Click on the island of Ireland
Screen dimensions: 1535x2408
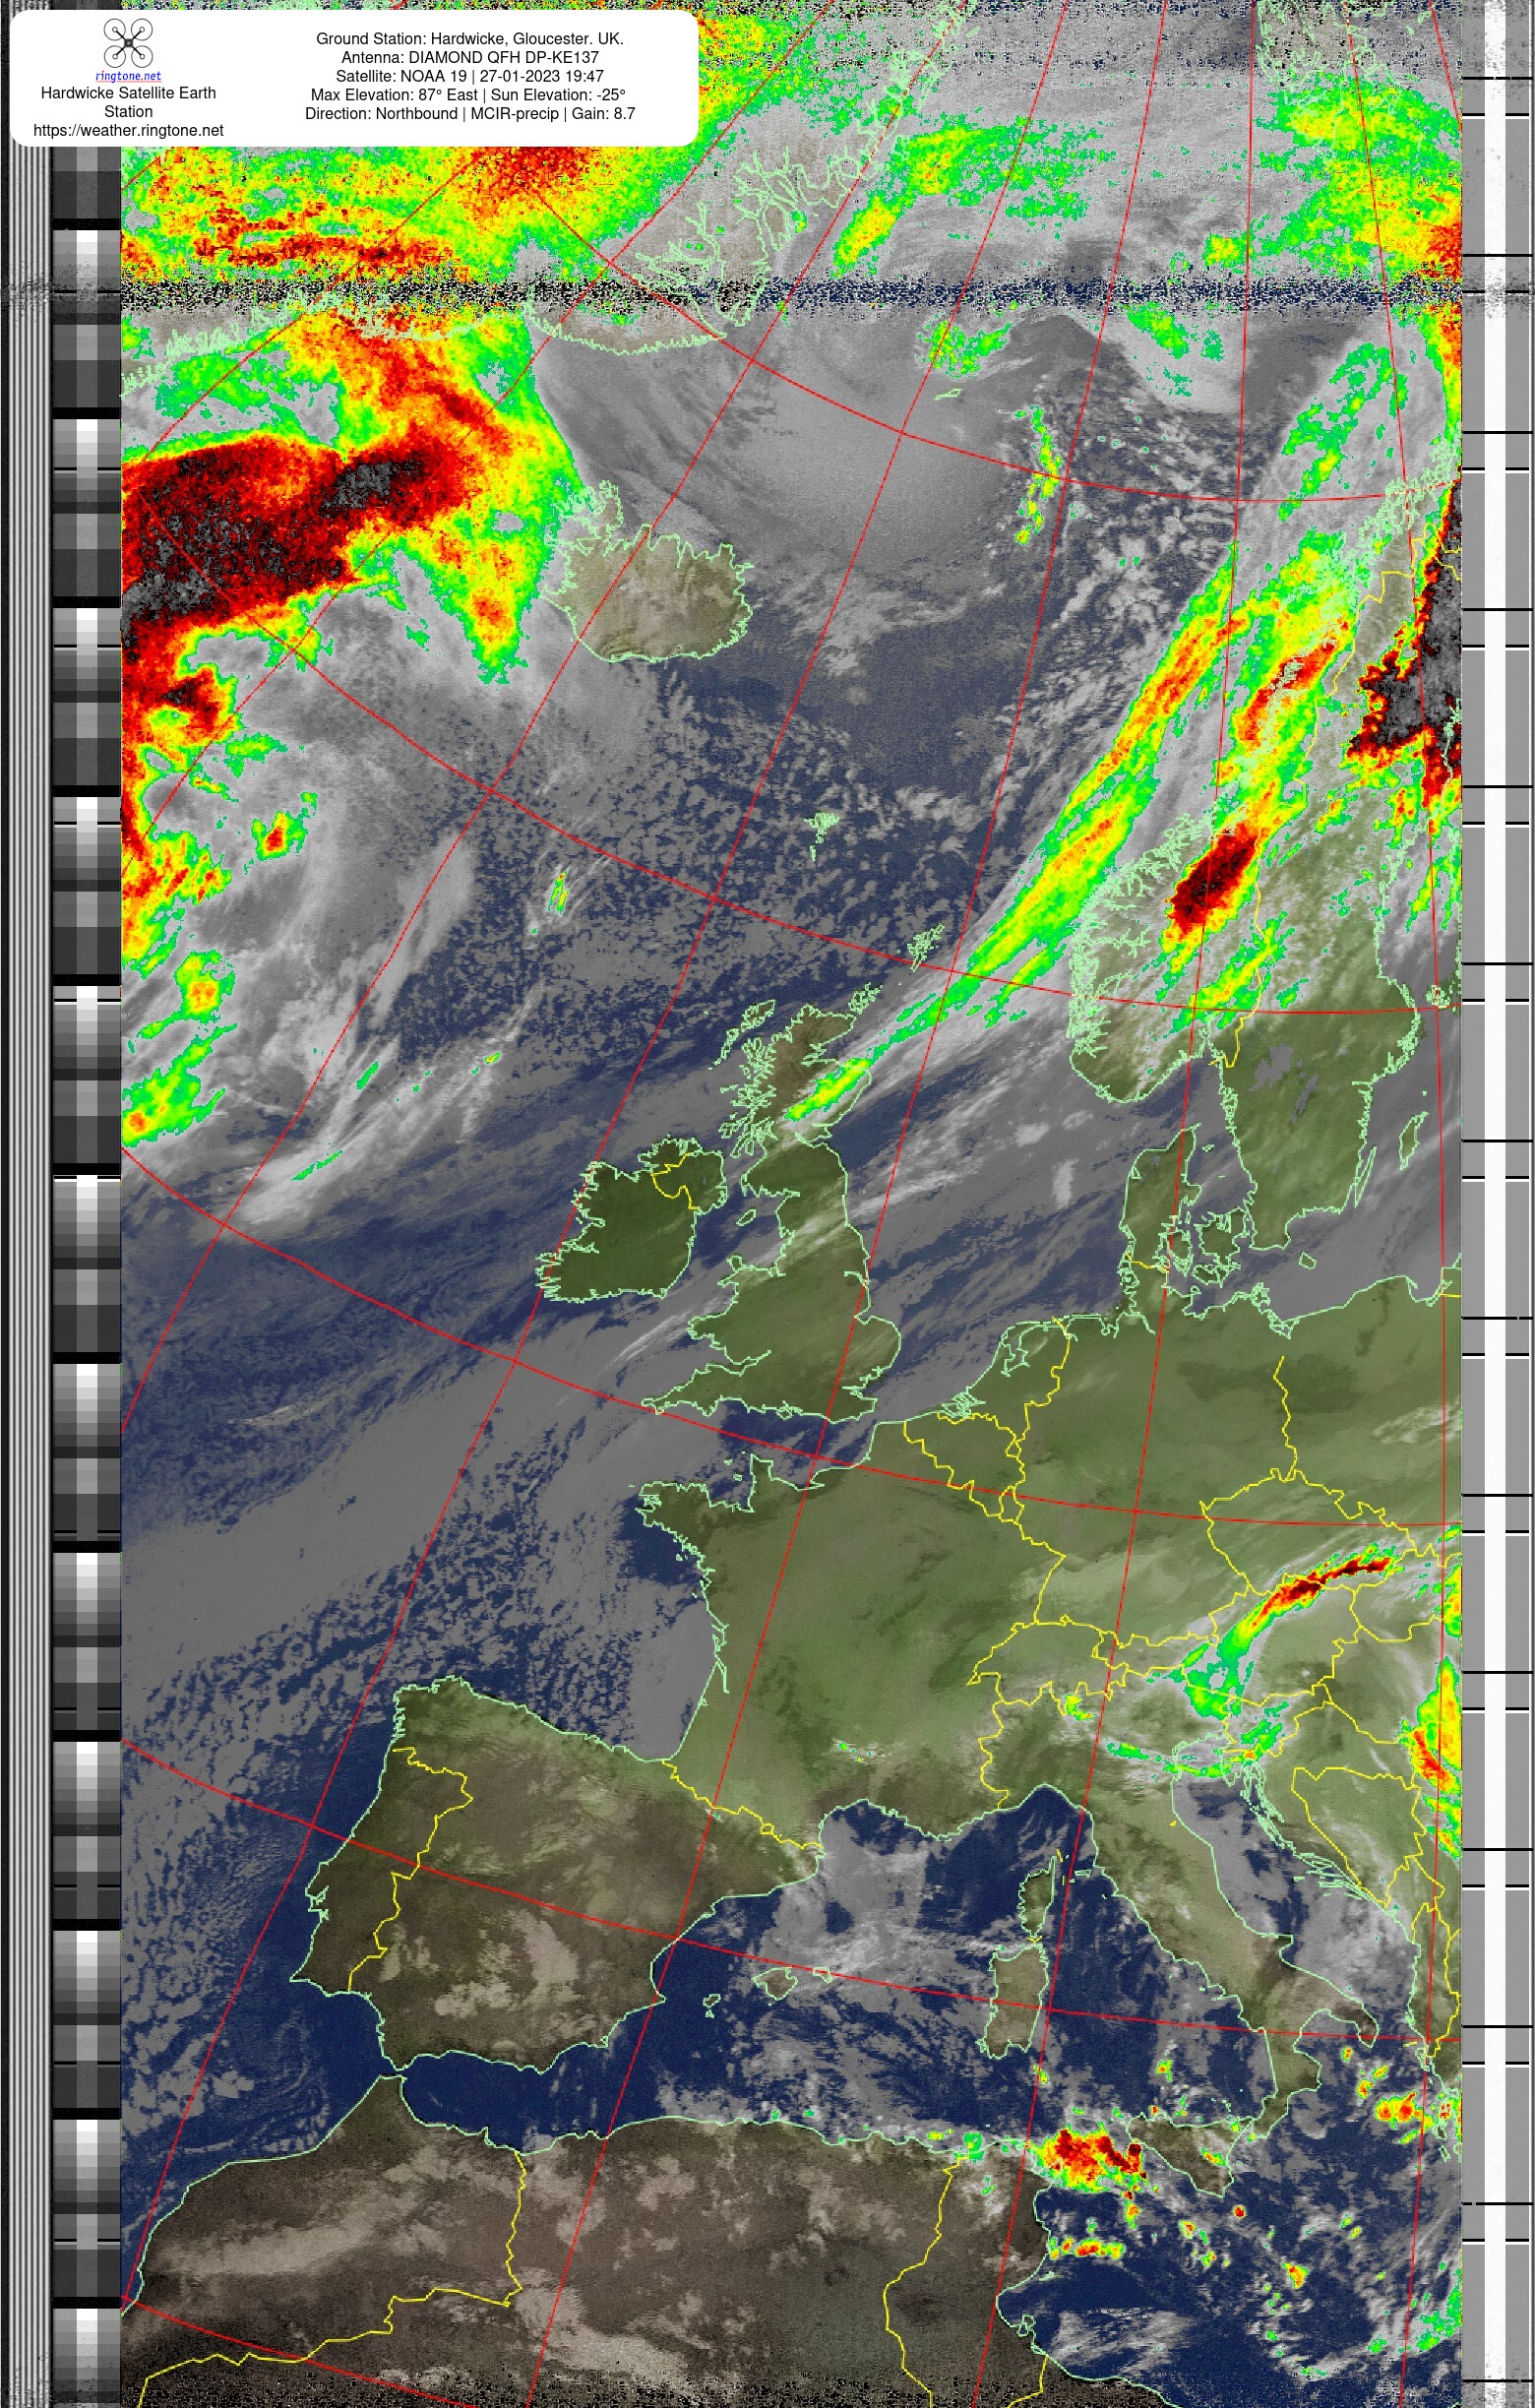(630, 1225)
